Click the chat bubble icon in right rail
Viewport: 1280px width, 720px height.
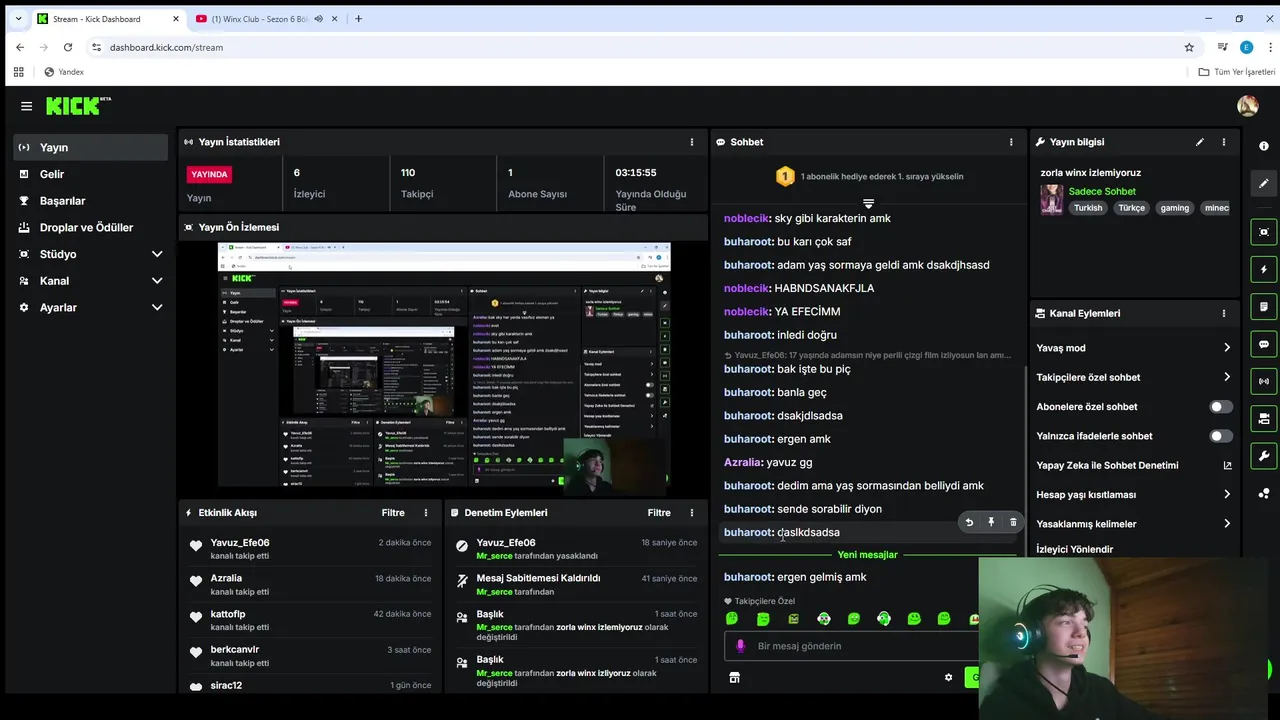coord(1264,344)
